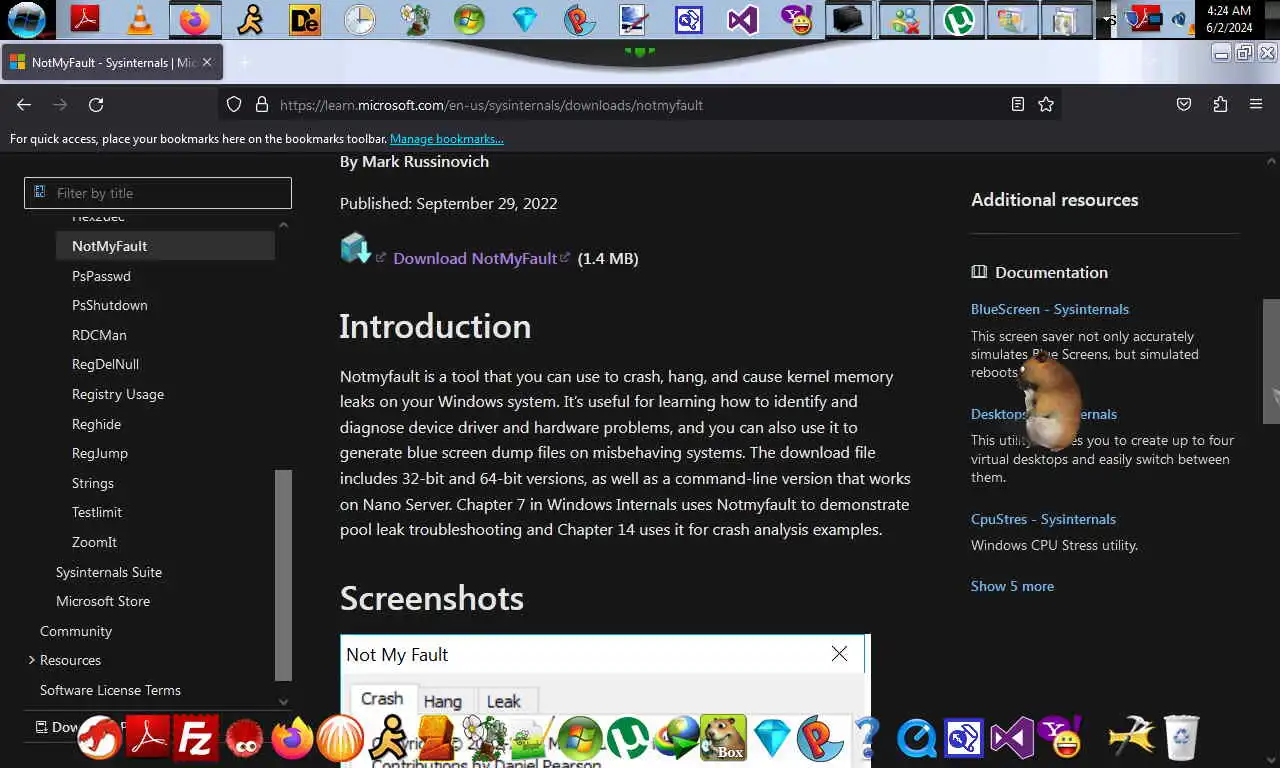The width and height of the screenshot is (1280, 768).
Task: Open the tracking protection shield icon
Action: [x=234, y=104]
